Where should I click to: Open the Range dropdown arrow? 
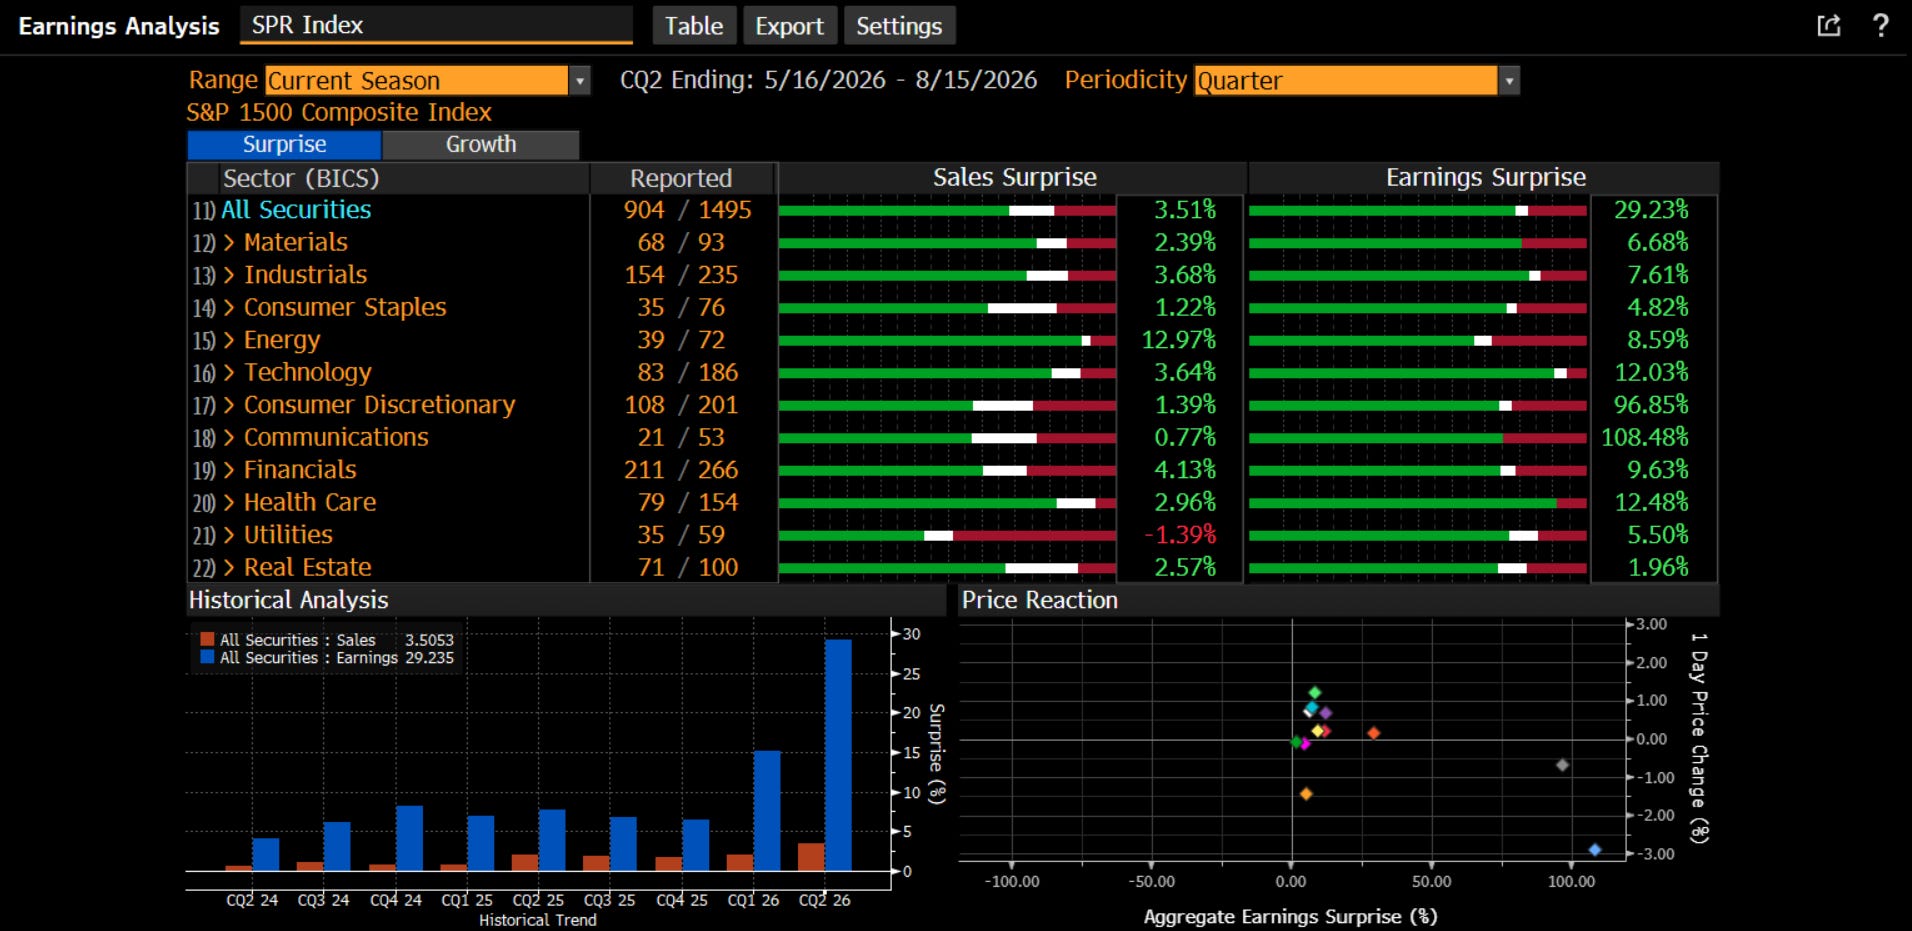click(x=579, y=81)
